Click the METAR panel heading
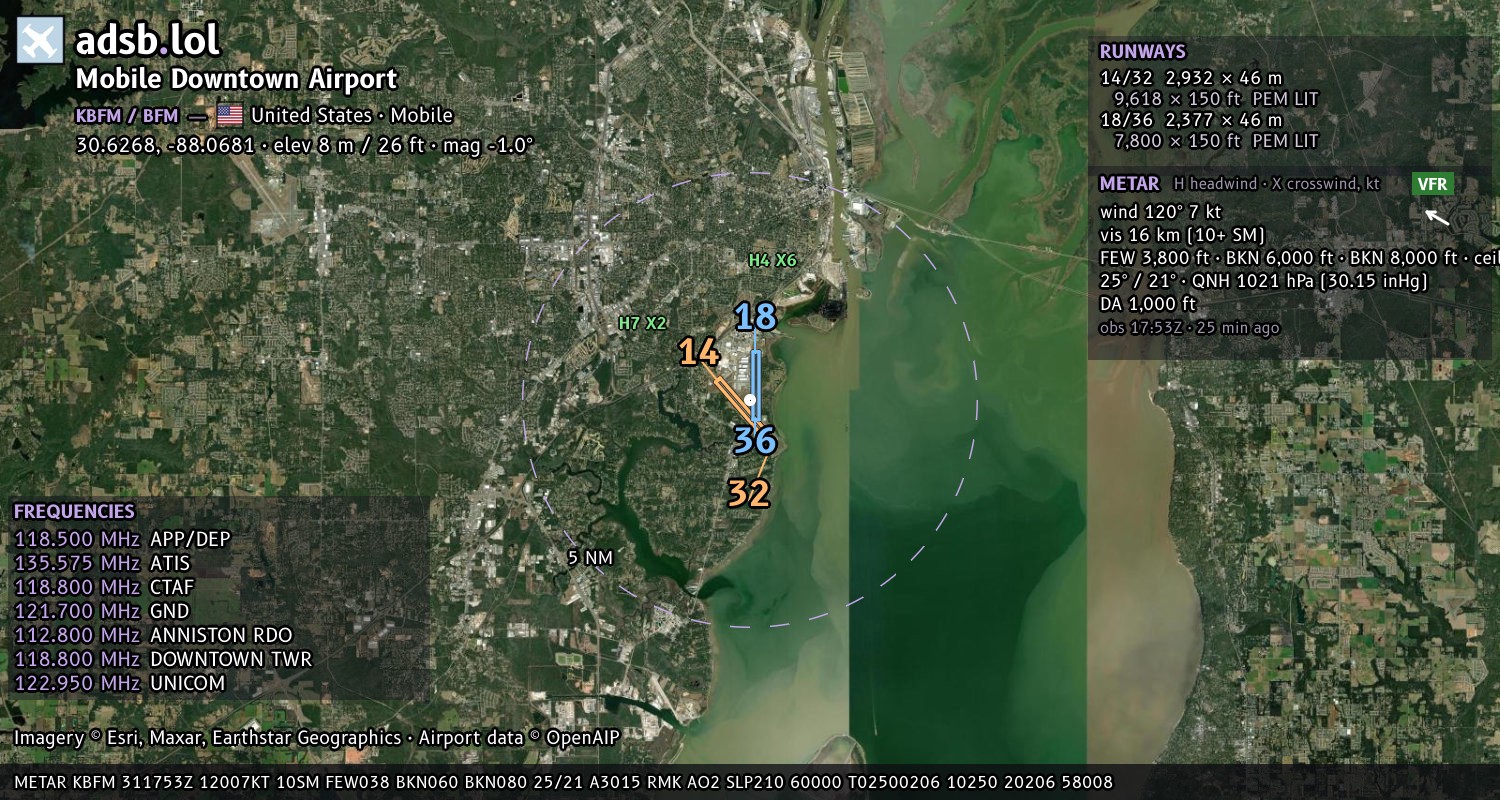 (x=1129, y=184)
